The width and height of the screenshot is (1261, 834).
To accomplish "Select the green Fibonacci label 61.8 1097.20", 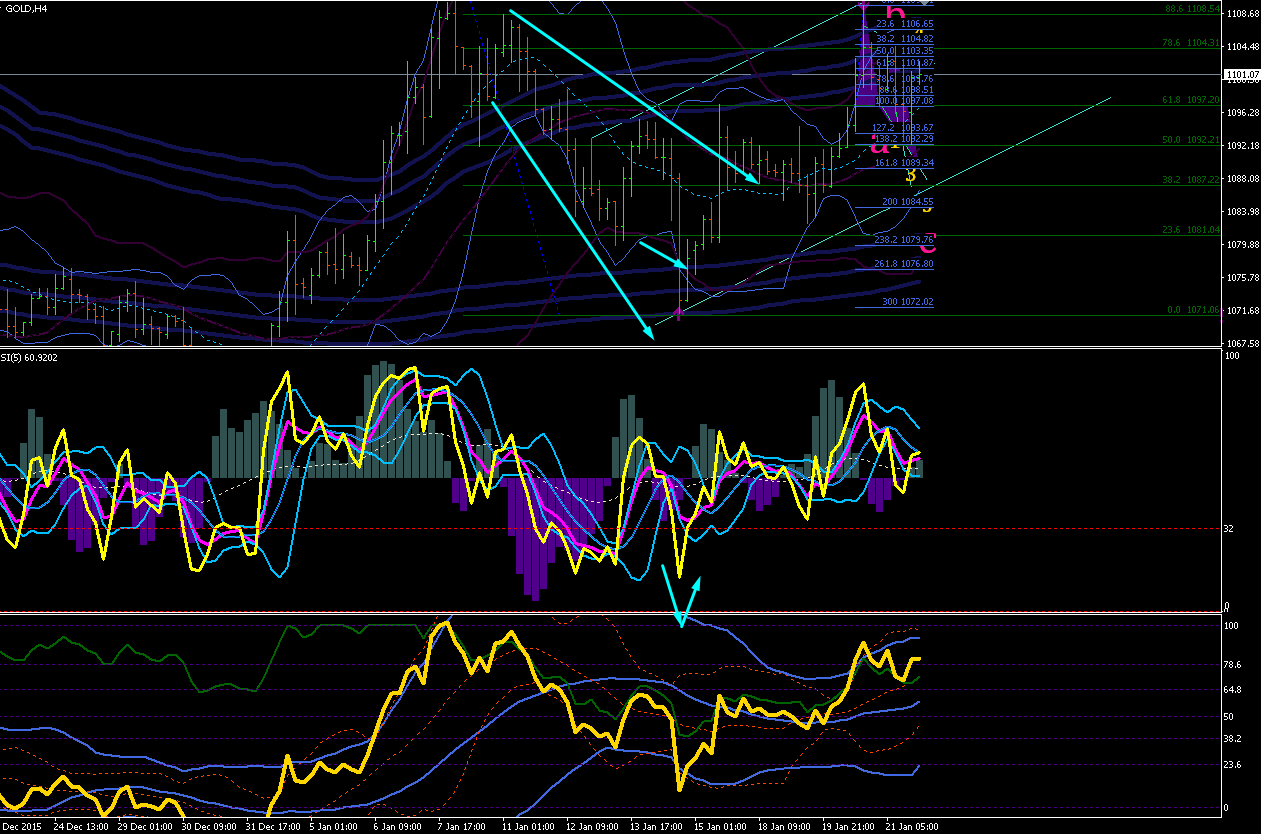I will pyautogui.click(x=1192, y=100).
